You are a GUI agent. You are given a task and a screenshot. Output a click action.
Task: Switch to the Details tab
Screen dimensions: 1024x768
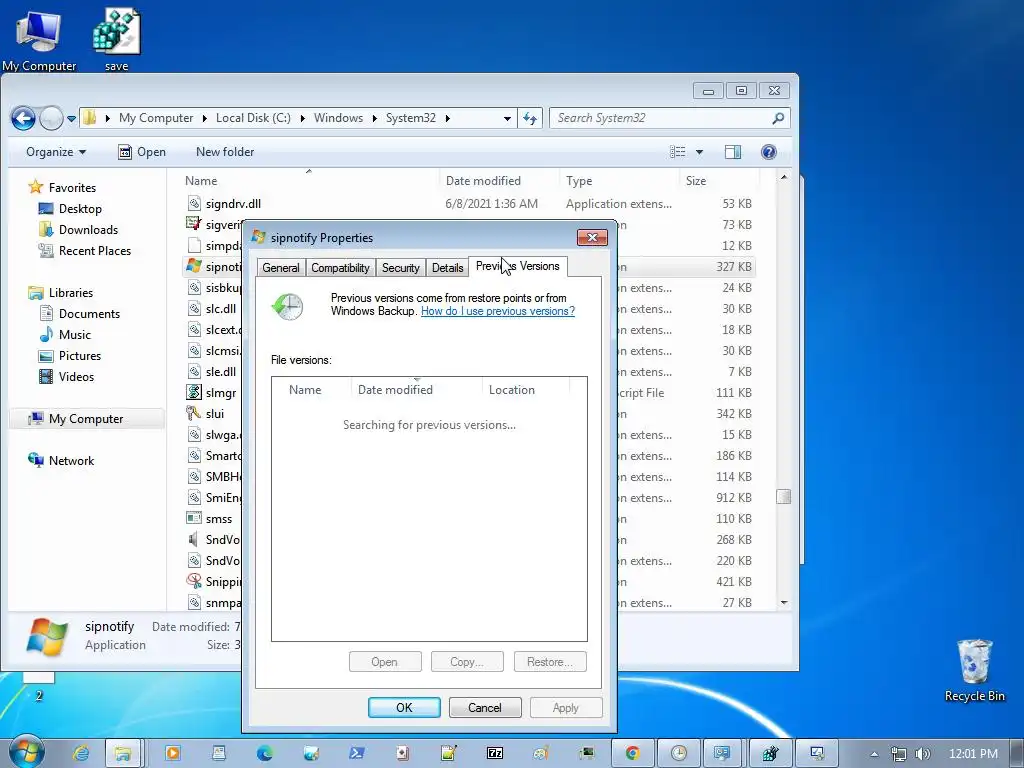[447, 268]
